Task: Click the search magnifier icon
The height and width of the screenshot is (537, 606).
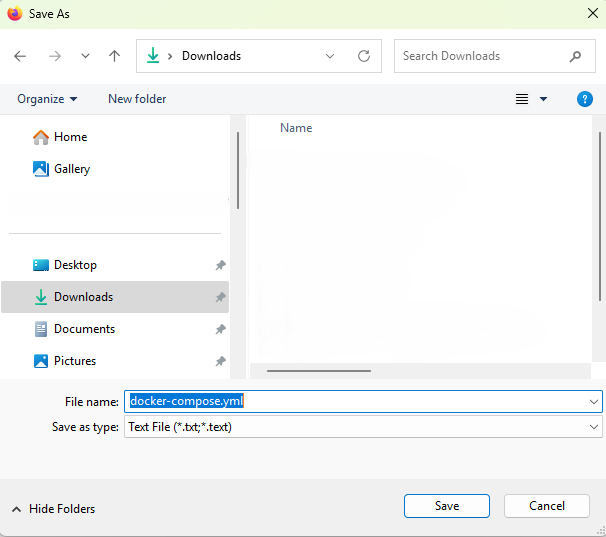Action: [x=575, y=56]
